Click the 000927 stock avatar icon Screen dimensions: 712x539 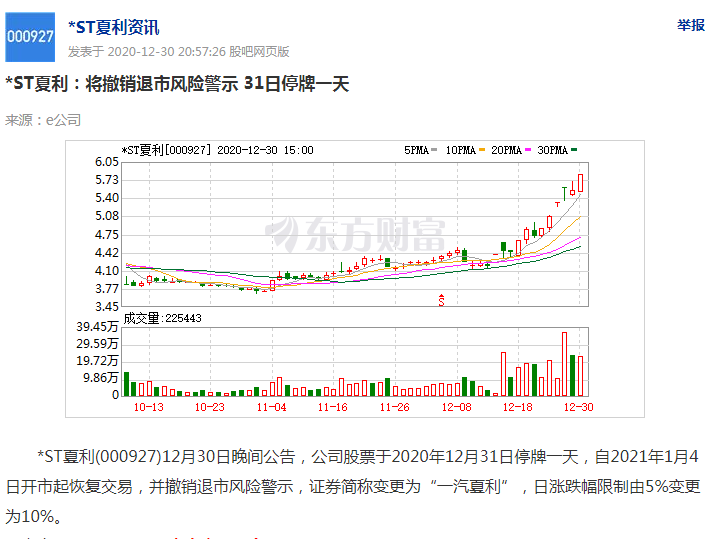click(x=30, y=37)
